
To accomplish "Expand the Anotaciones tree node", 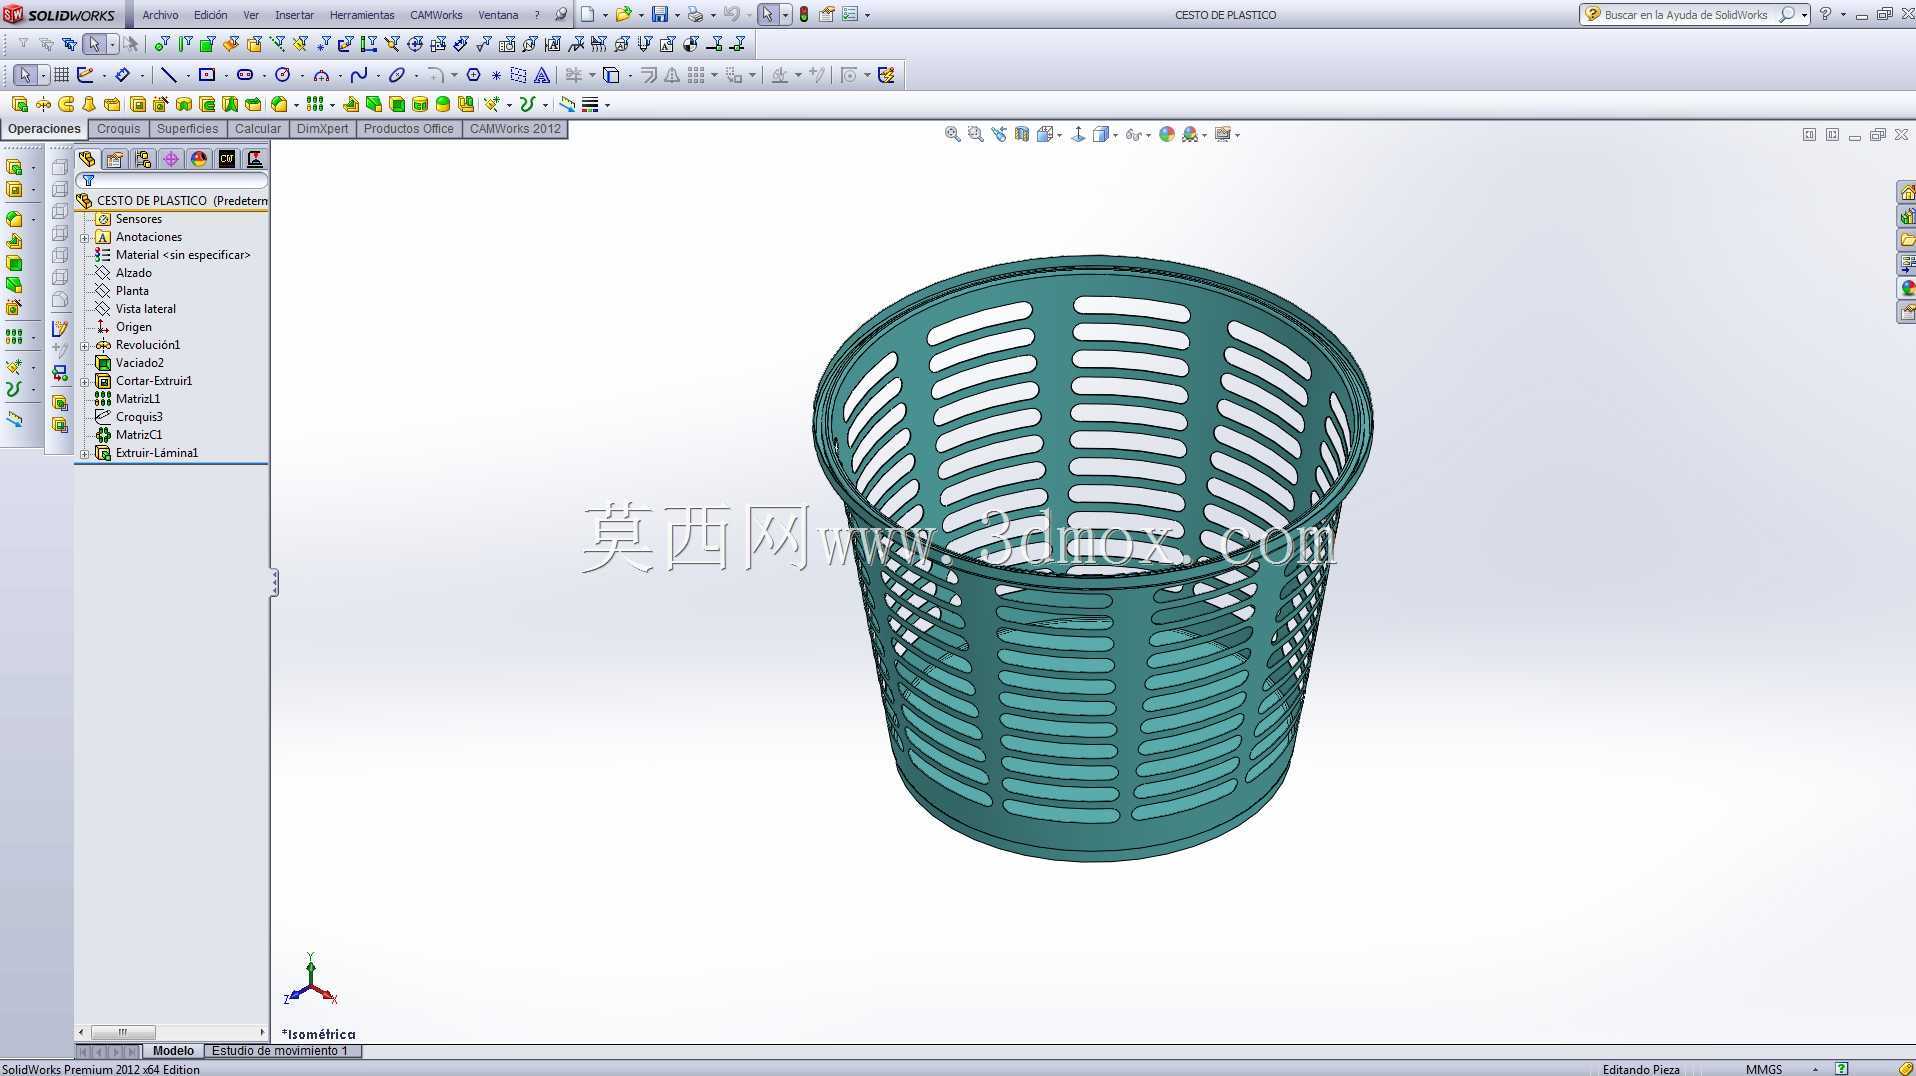I will click(85, 238).
